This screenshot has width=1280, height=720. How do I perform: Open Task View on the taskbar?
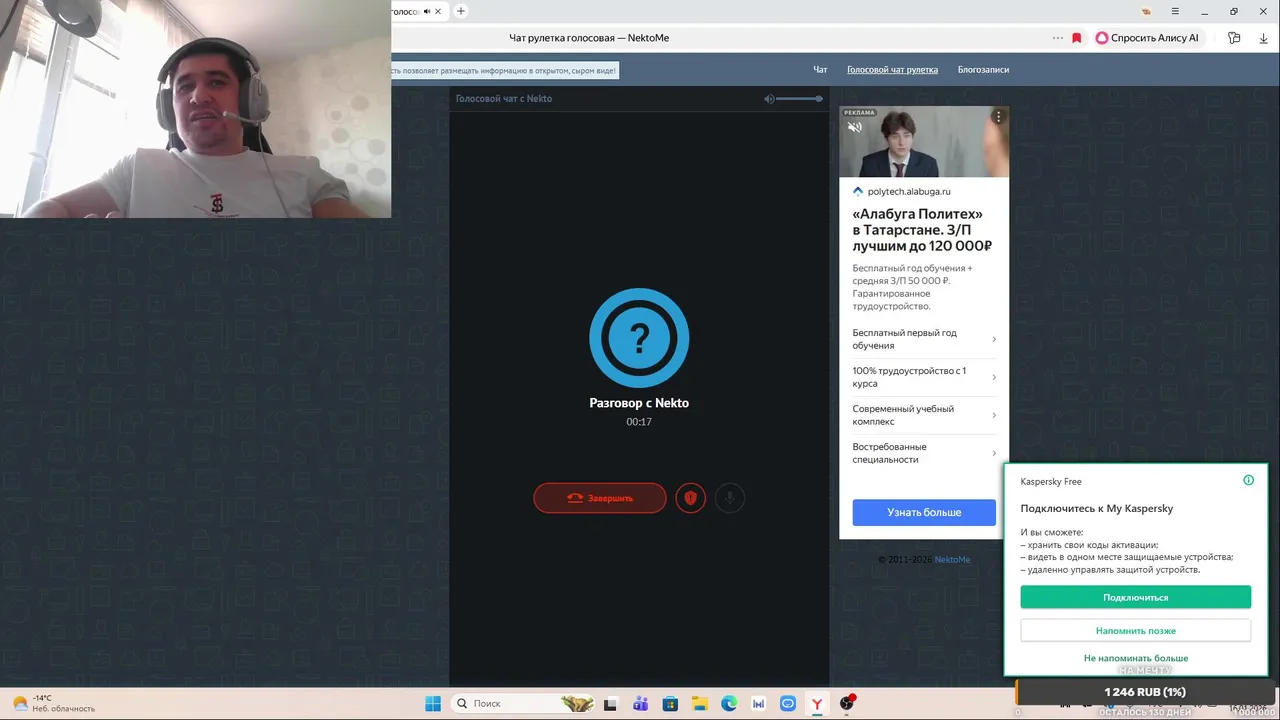(x=611, y=704)
